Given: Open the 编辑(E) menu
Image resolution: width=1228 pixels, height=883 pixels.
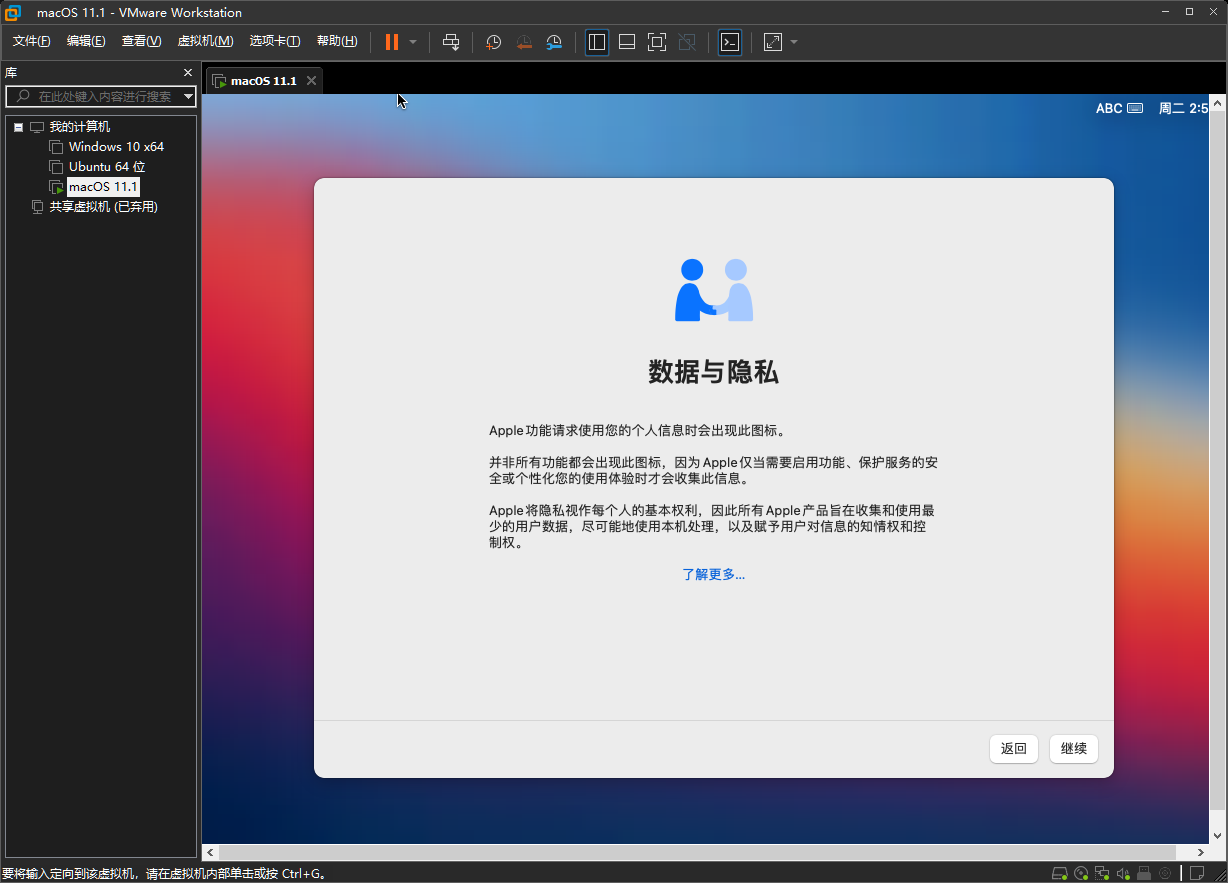Looking at the screenshot, I should point(86,41).
